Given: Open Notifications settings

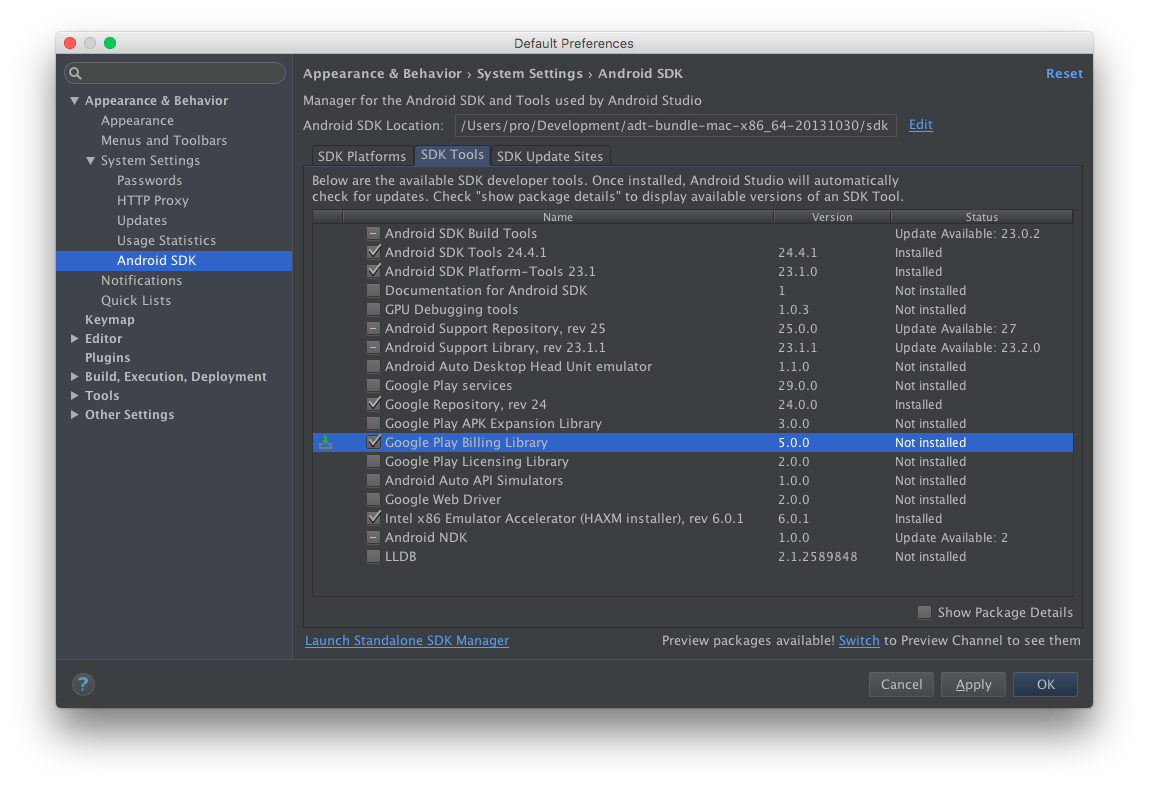Looking at the screenshot, I should 141,280.
